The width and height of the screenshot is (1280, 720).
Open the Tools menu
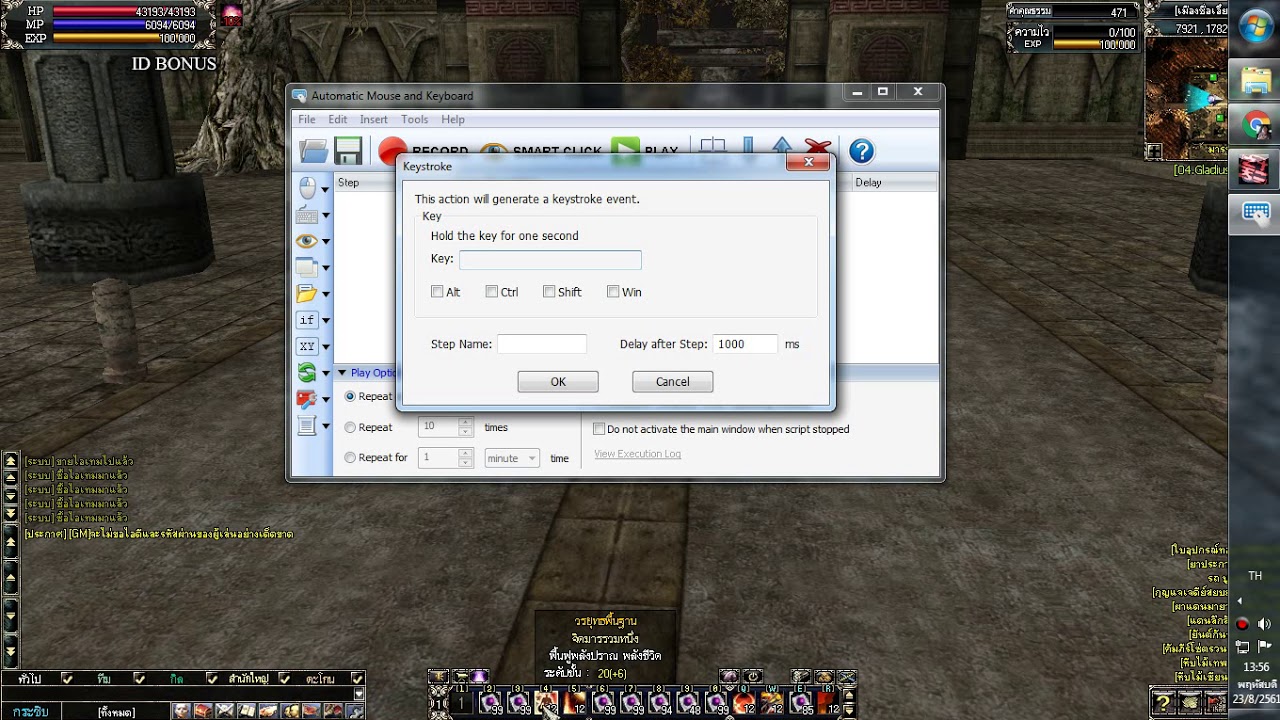click(x=414, y=119)
